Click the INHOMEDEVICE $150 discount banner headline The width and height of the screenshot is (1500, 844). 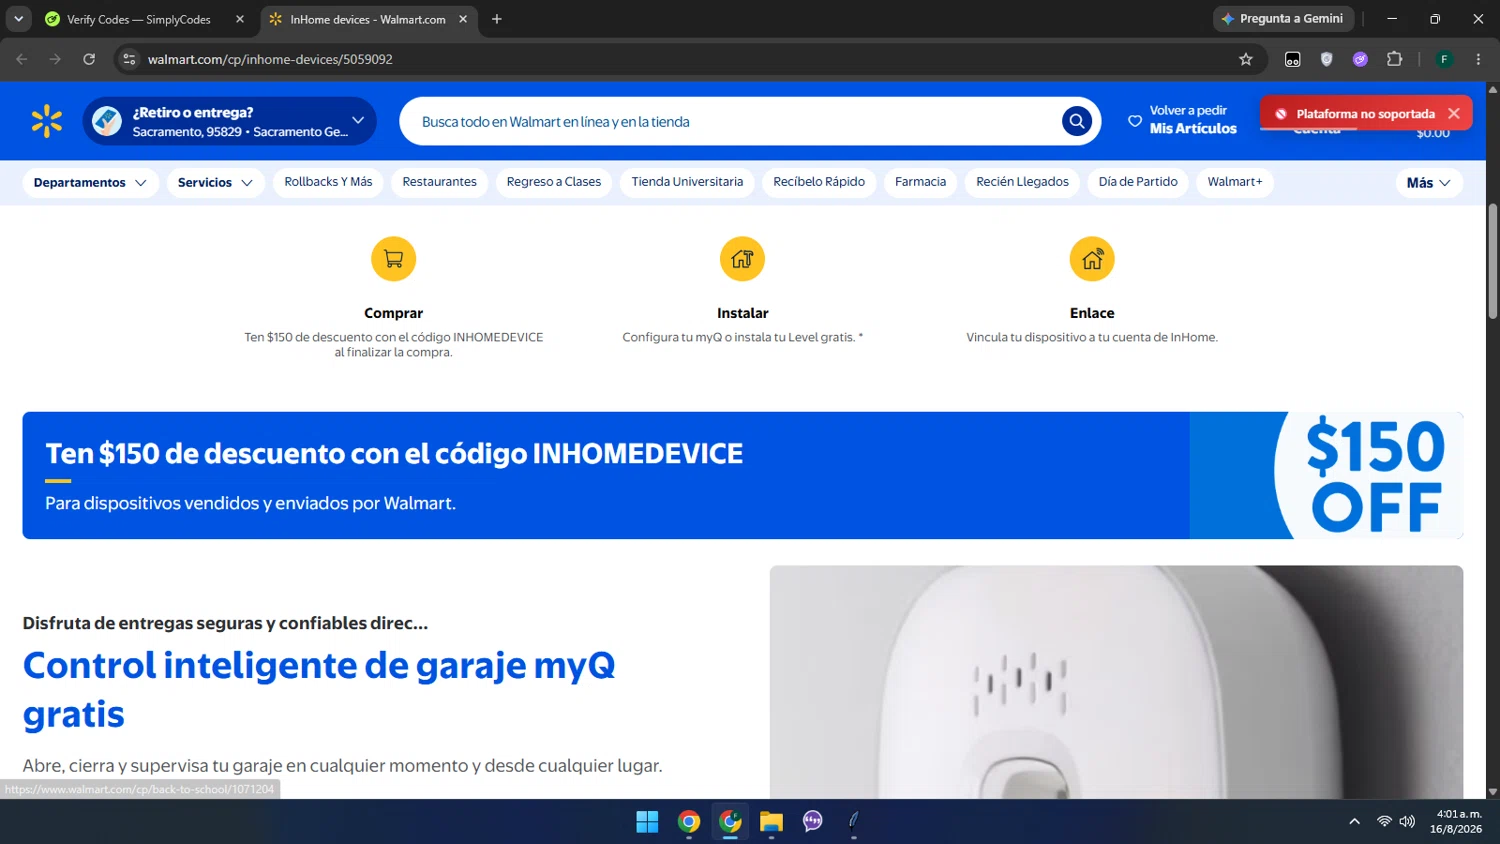(x=394, y=454)
